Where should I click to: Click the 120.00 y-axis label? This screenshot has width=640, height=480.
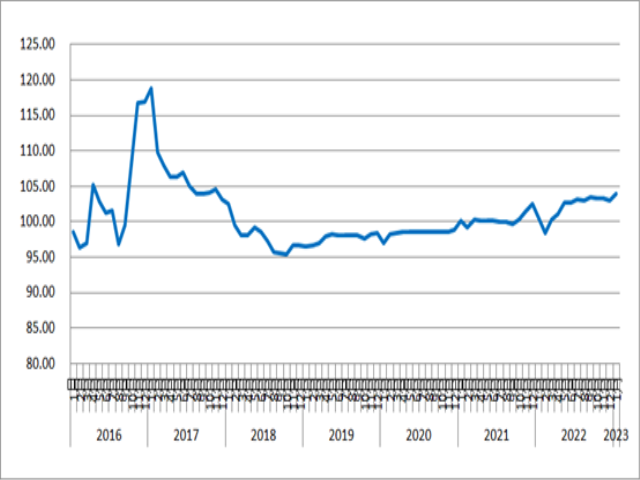(x=38, y=80)
